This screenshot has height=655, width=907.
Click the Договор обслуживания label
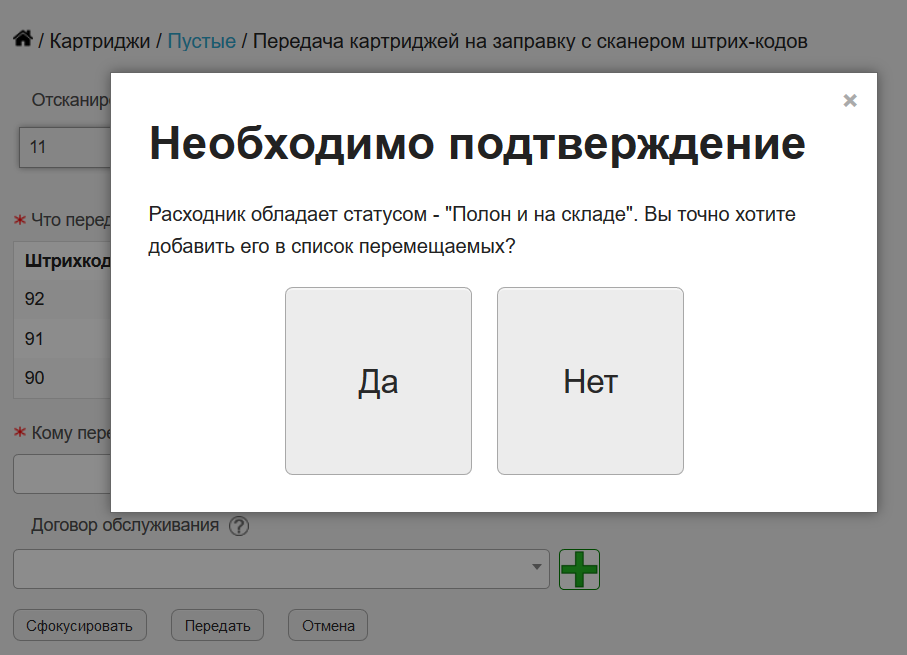pyautogui.click(x=125, y=525)
